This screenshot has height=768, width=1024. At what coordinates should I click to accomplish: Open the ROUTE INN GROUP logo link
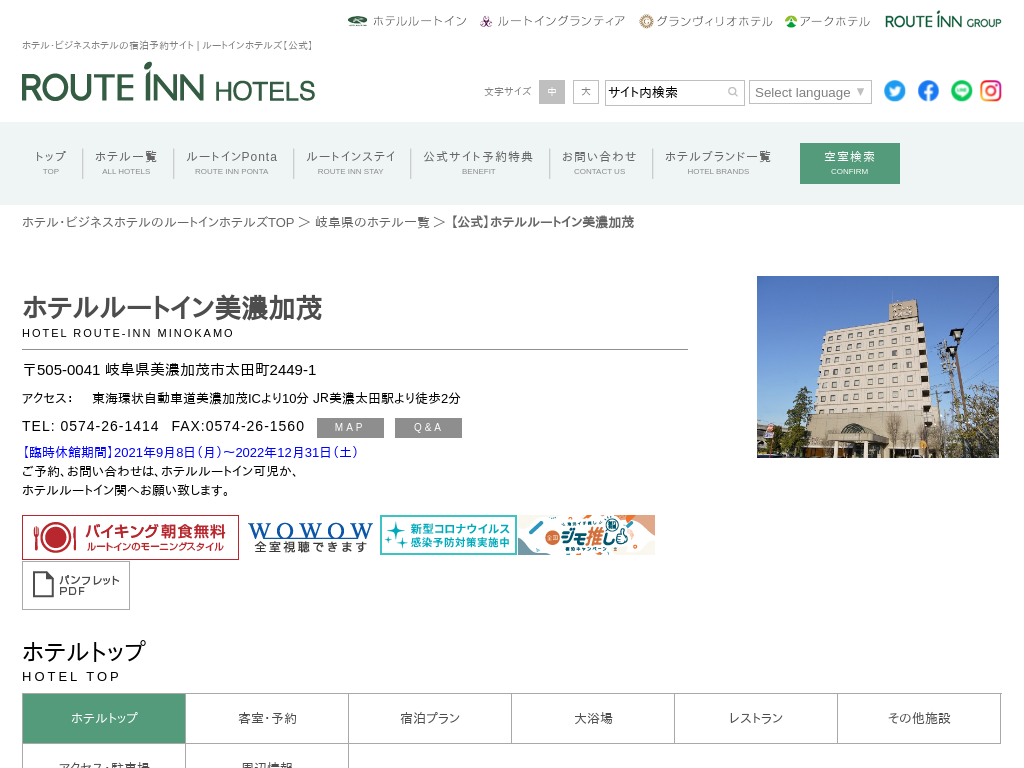point(943,20)
